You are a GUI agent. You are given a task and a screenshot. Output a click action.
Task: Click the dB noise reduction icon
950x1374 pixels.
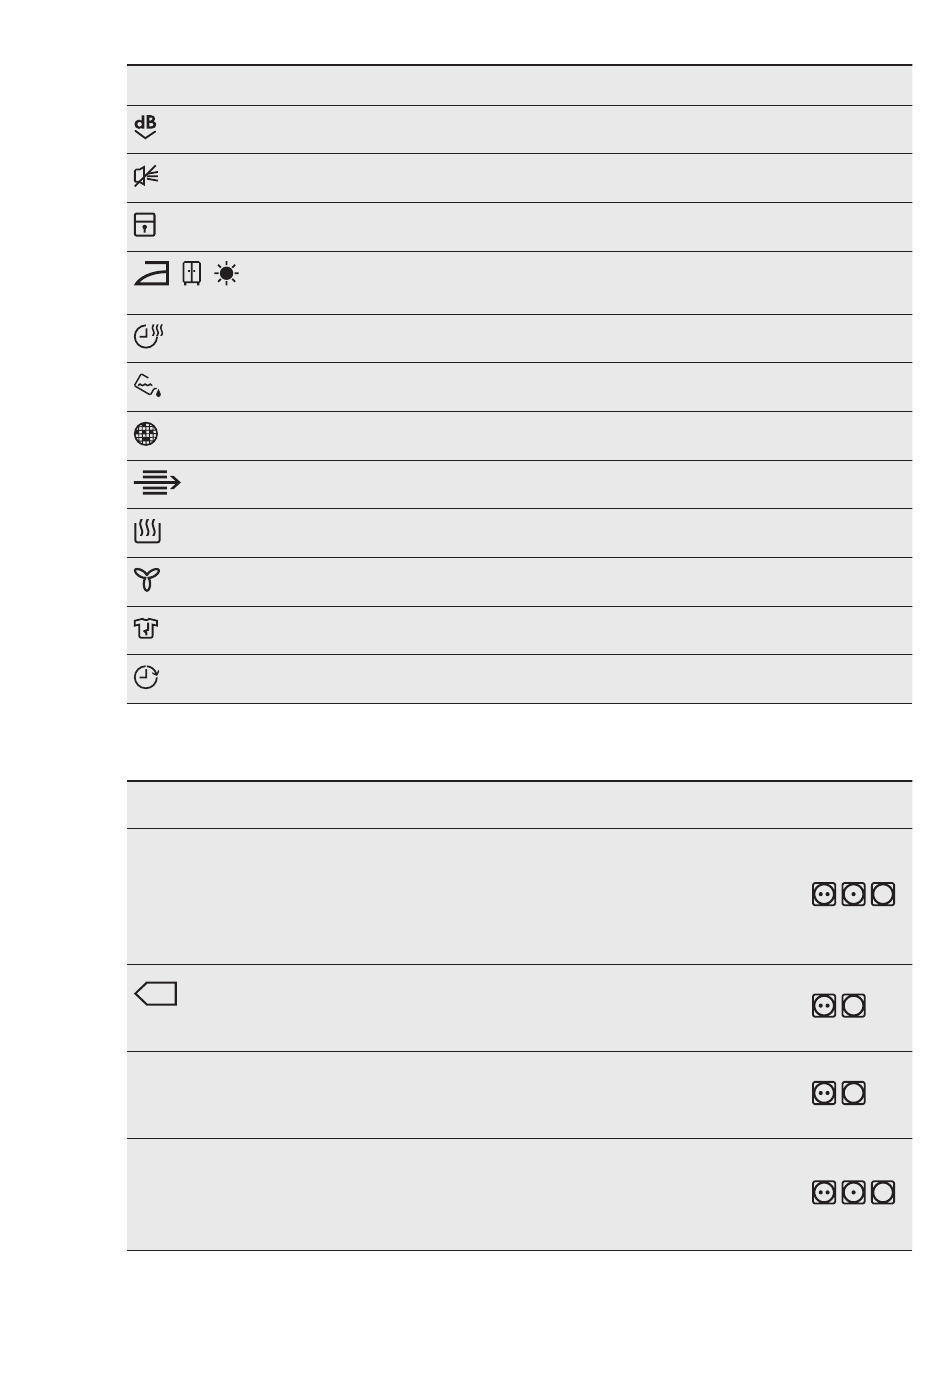[146, 128]
